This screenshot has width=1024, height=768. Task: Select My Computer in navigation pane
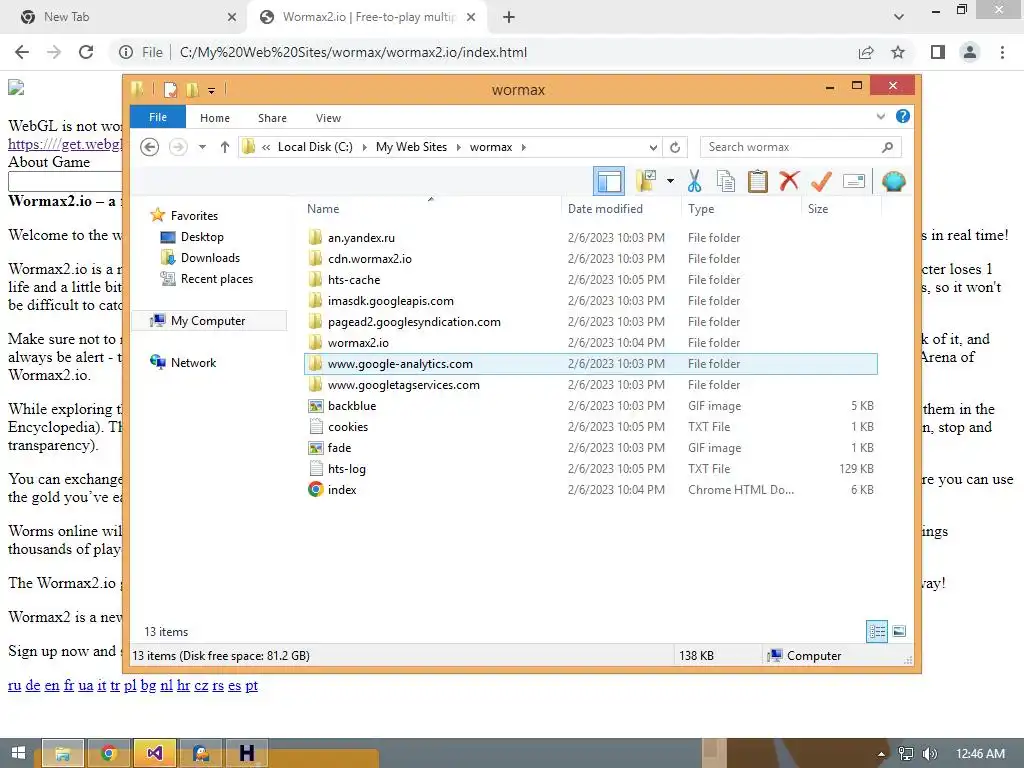209,321
